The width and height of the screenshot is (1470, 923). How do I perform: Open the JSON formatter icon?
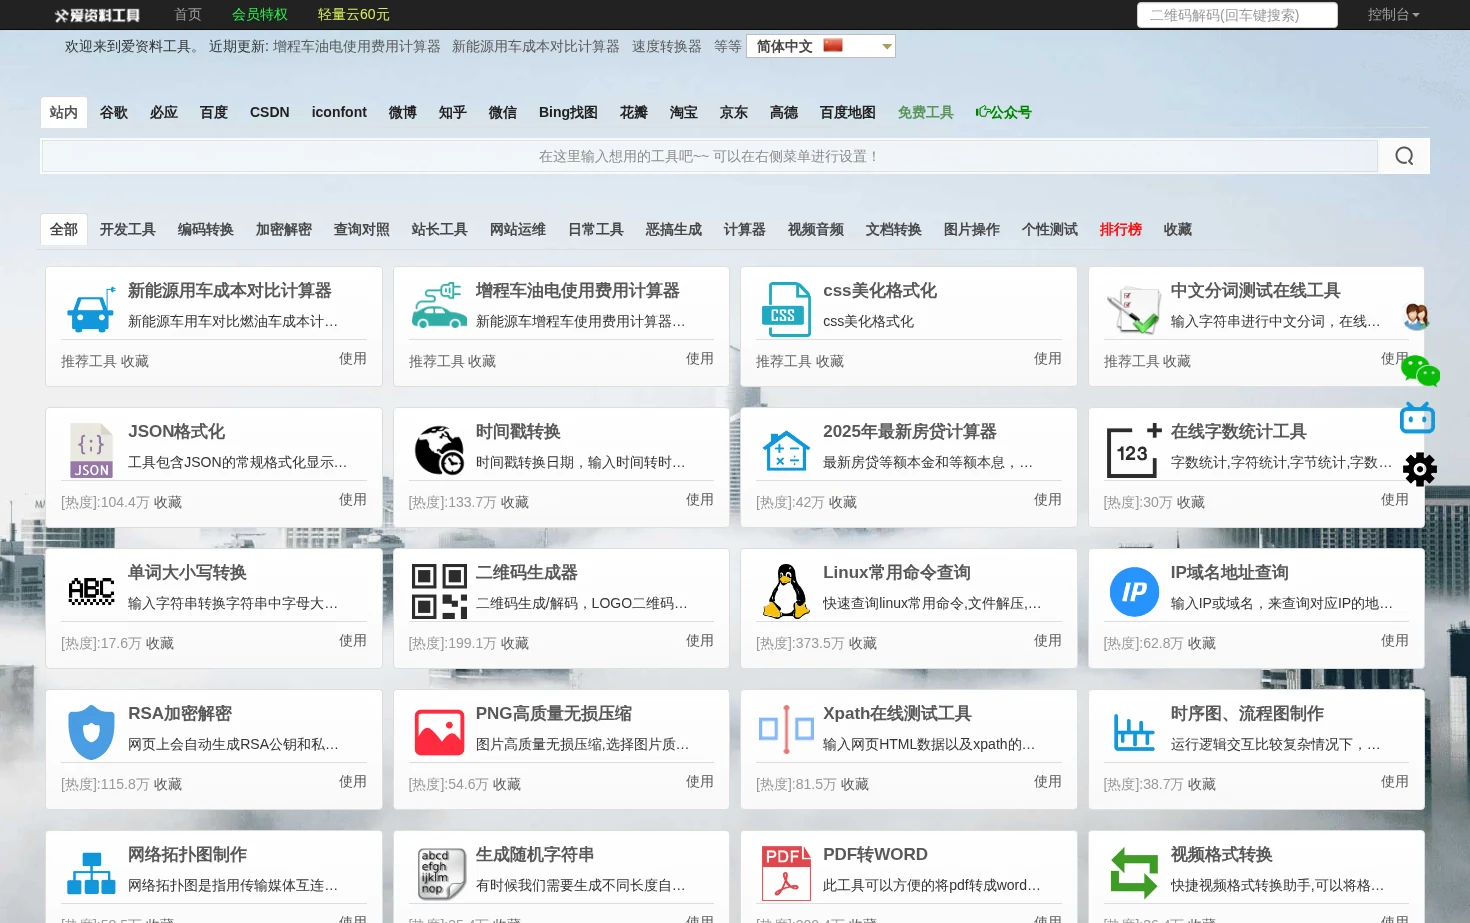pyautogui.click(x=91, y=451)
